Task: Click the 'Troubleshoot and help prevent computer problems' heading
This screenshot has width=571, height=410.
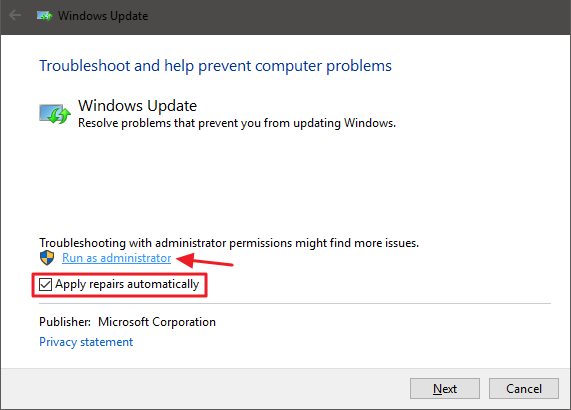Action: tap(215, 66)
